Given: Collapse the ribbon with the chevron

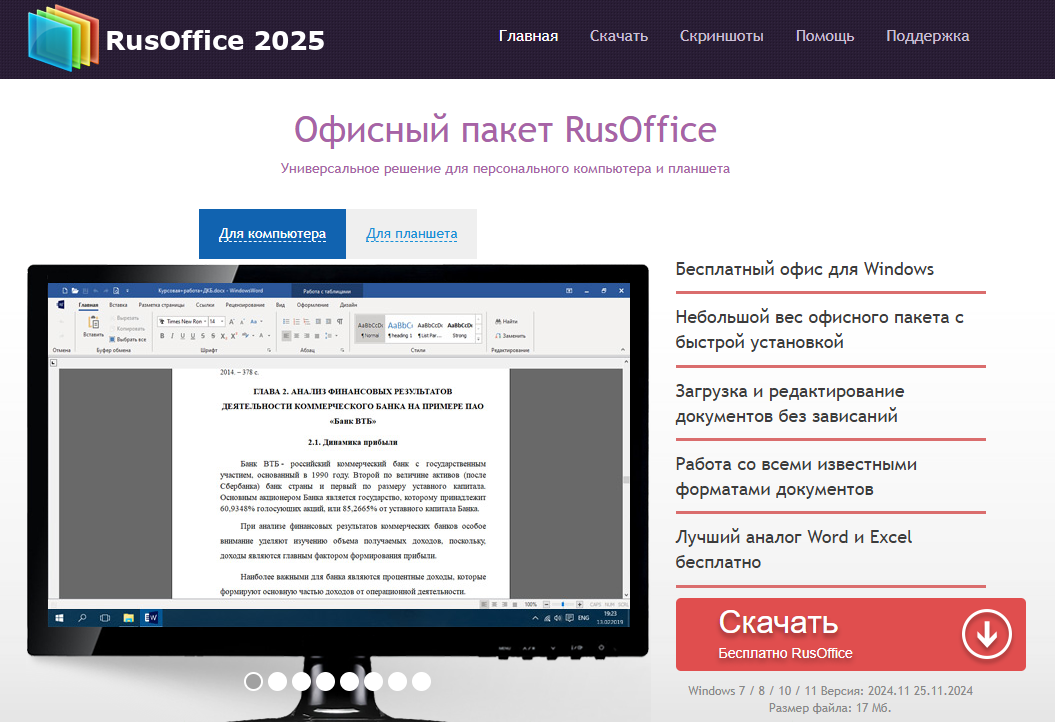Looking at the screenshot, I should point(622,350).
